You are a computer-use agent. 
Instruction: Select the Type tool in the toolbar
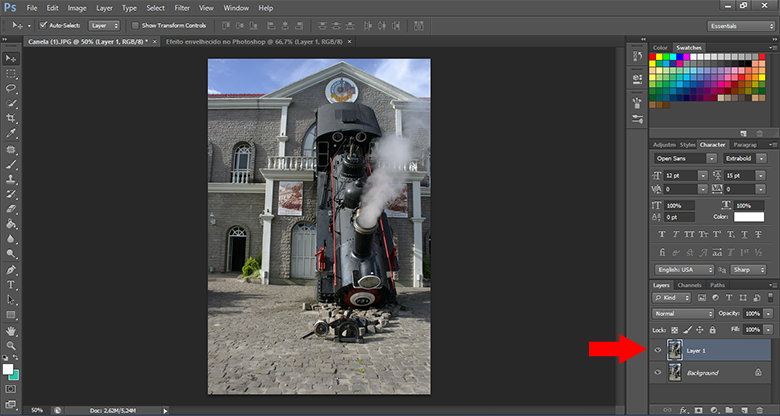11,284
